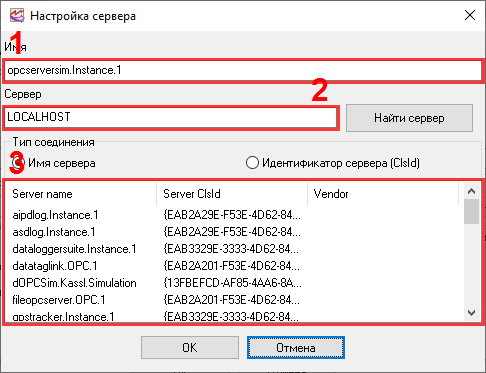Confirm settings with the OK button
The height and width of the screenshot is (373, 486).
click(x=190, y=348)
